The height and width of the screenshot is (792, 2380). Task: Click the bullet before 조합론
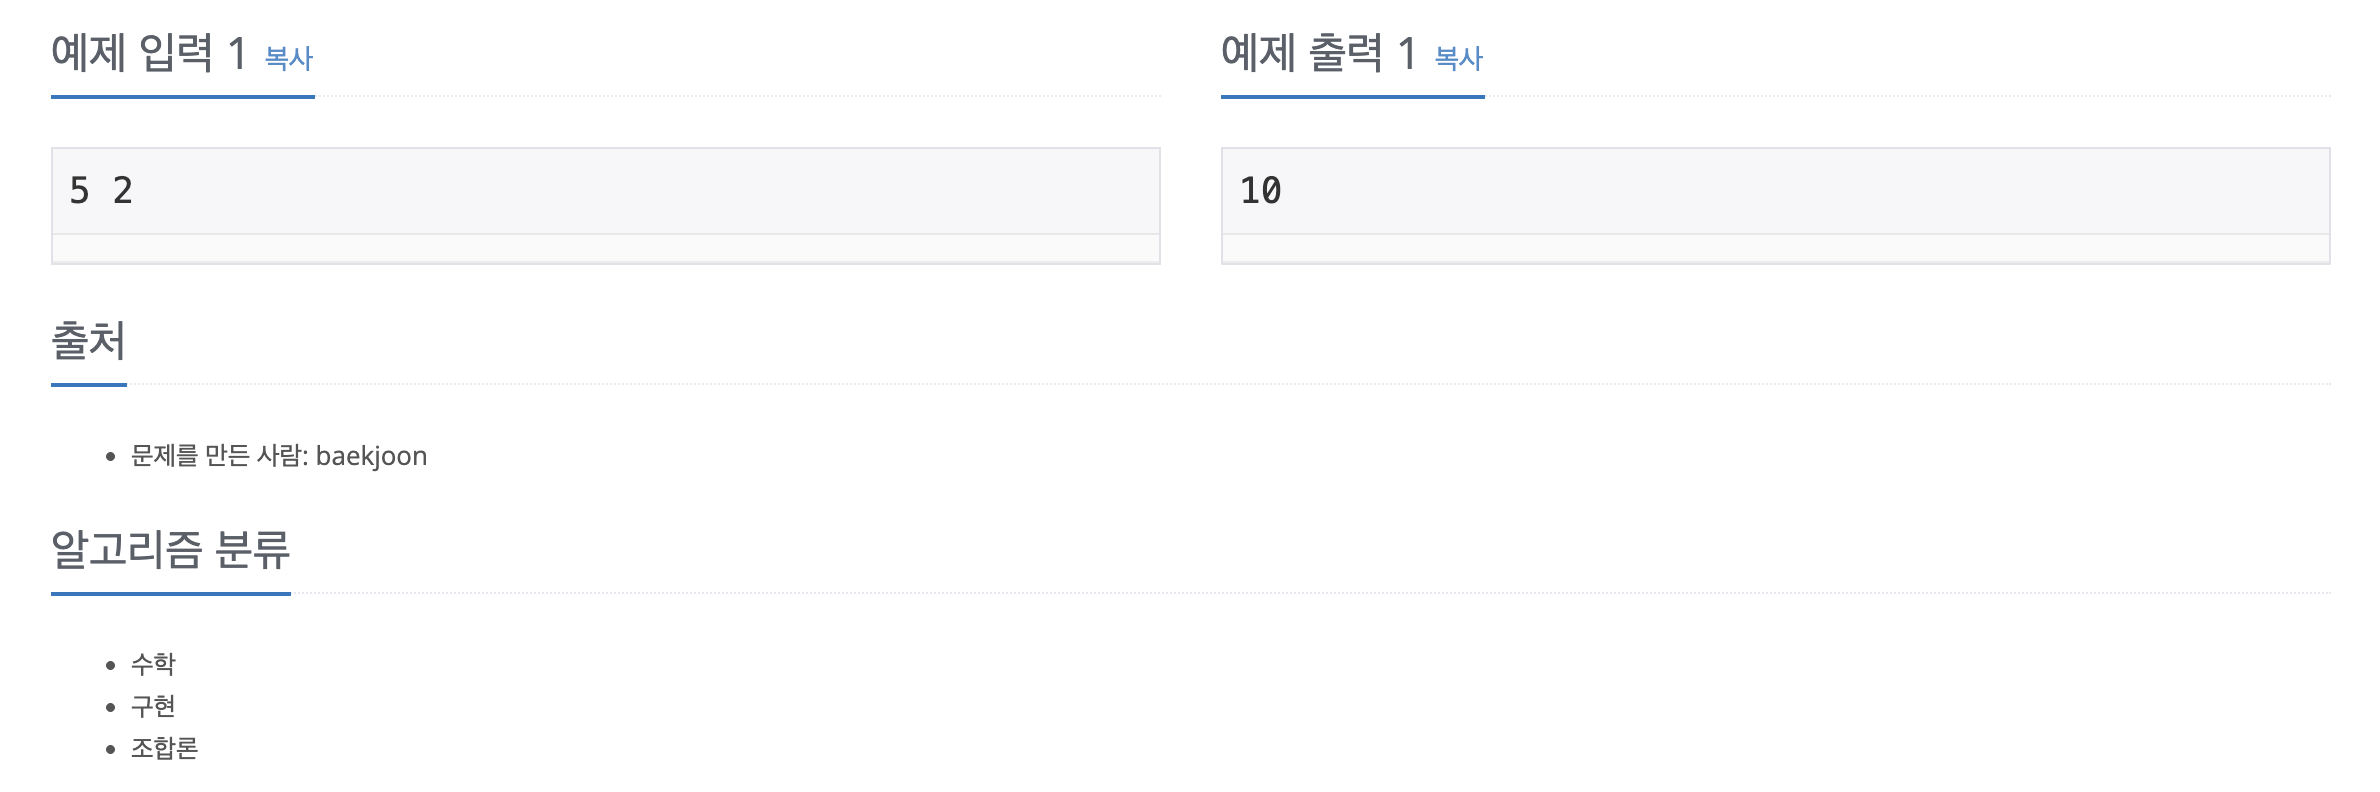pos(111,749)
